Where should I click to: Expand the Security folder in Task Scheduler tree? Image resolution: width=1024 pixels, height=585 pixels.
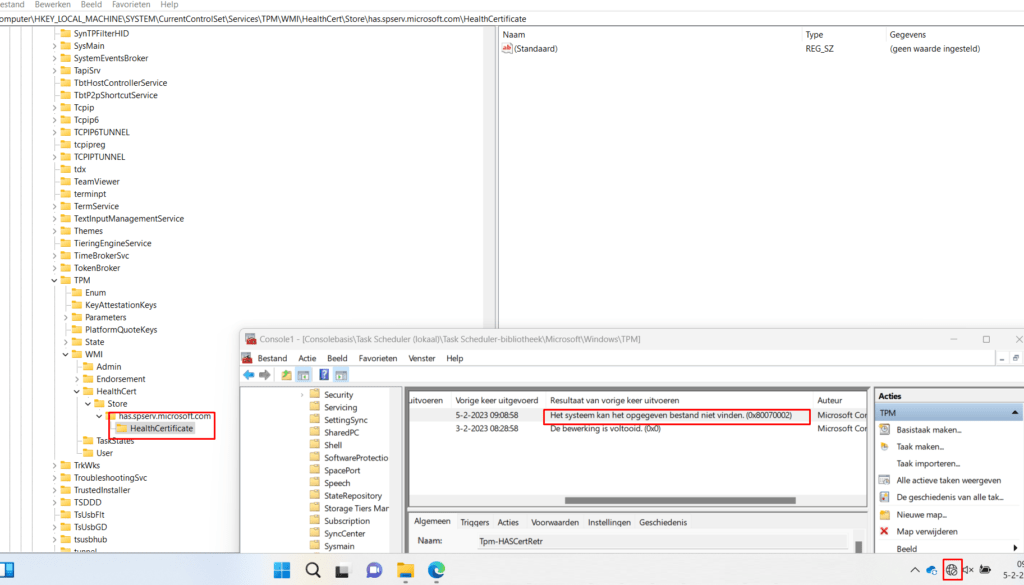302,395
